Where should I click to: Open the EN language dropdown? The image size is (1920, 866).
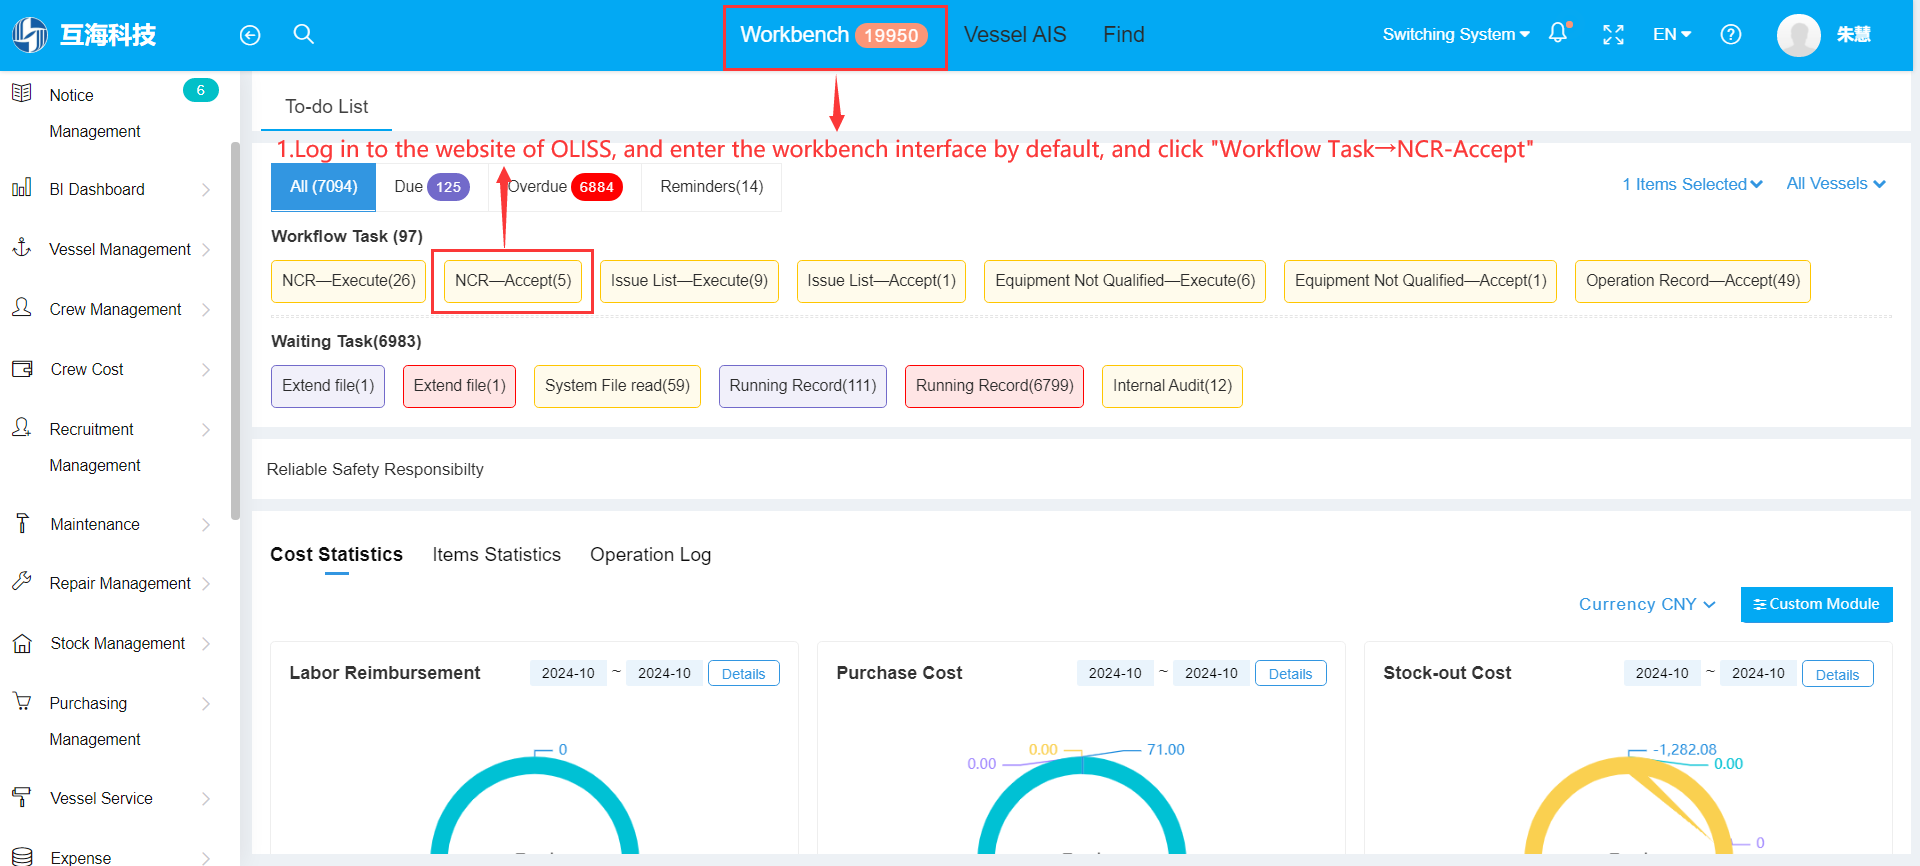(1672, 34)
